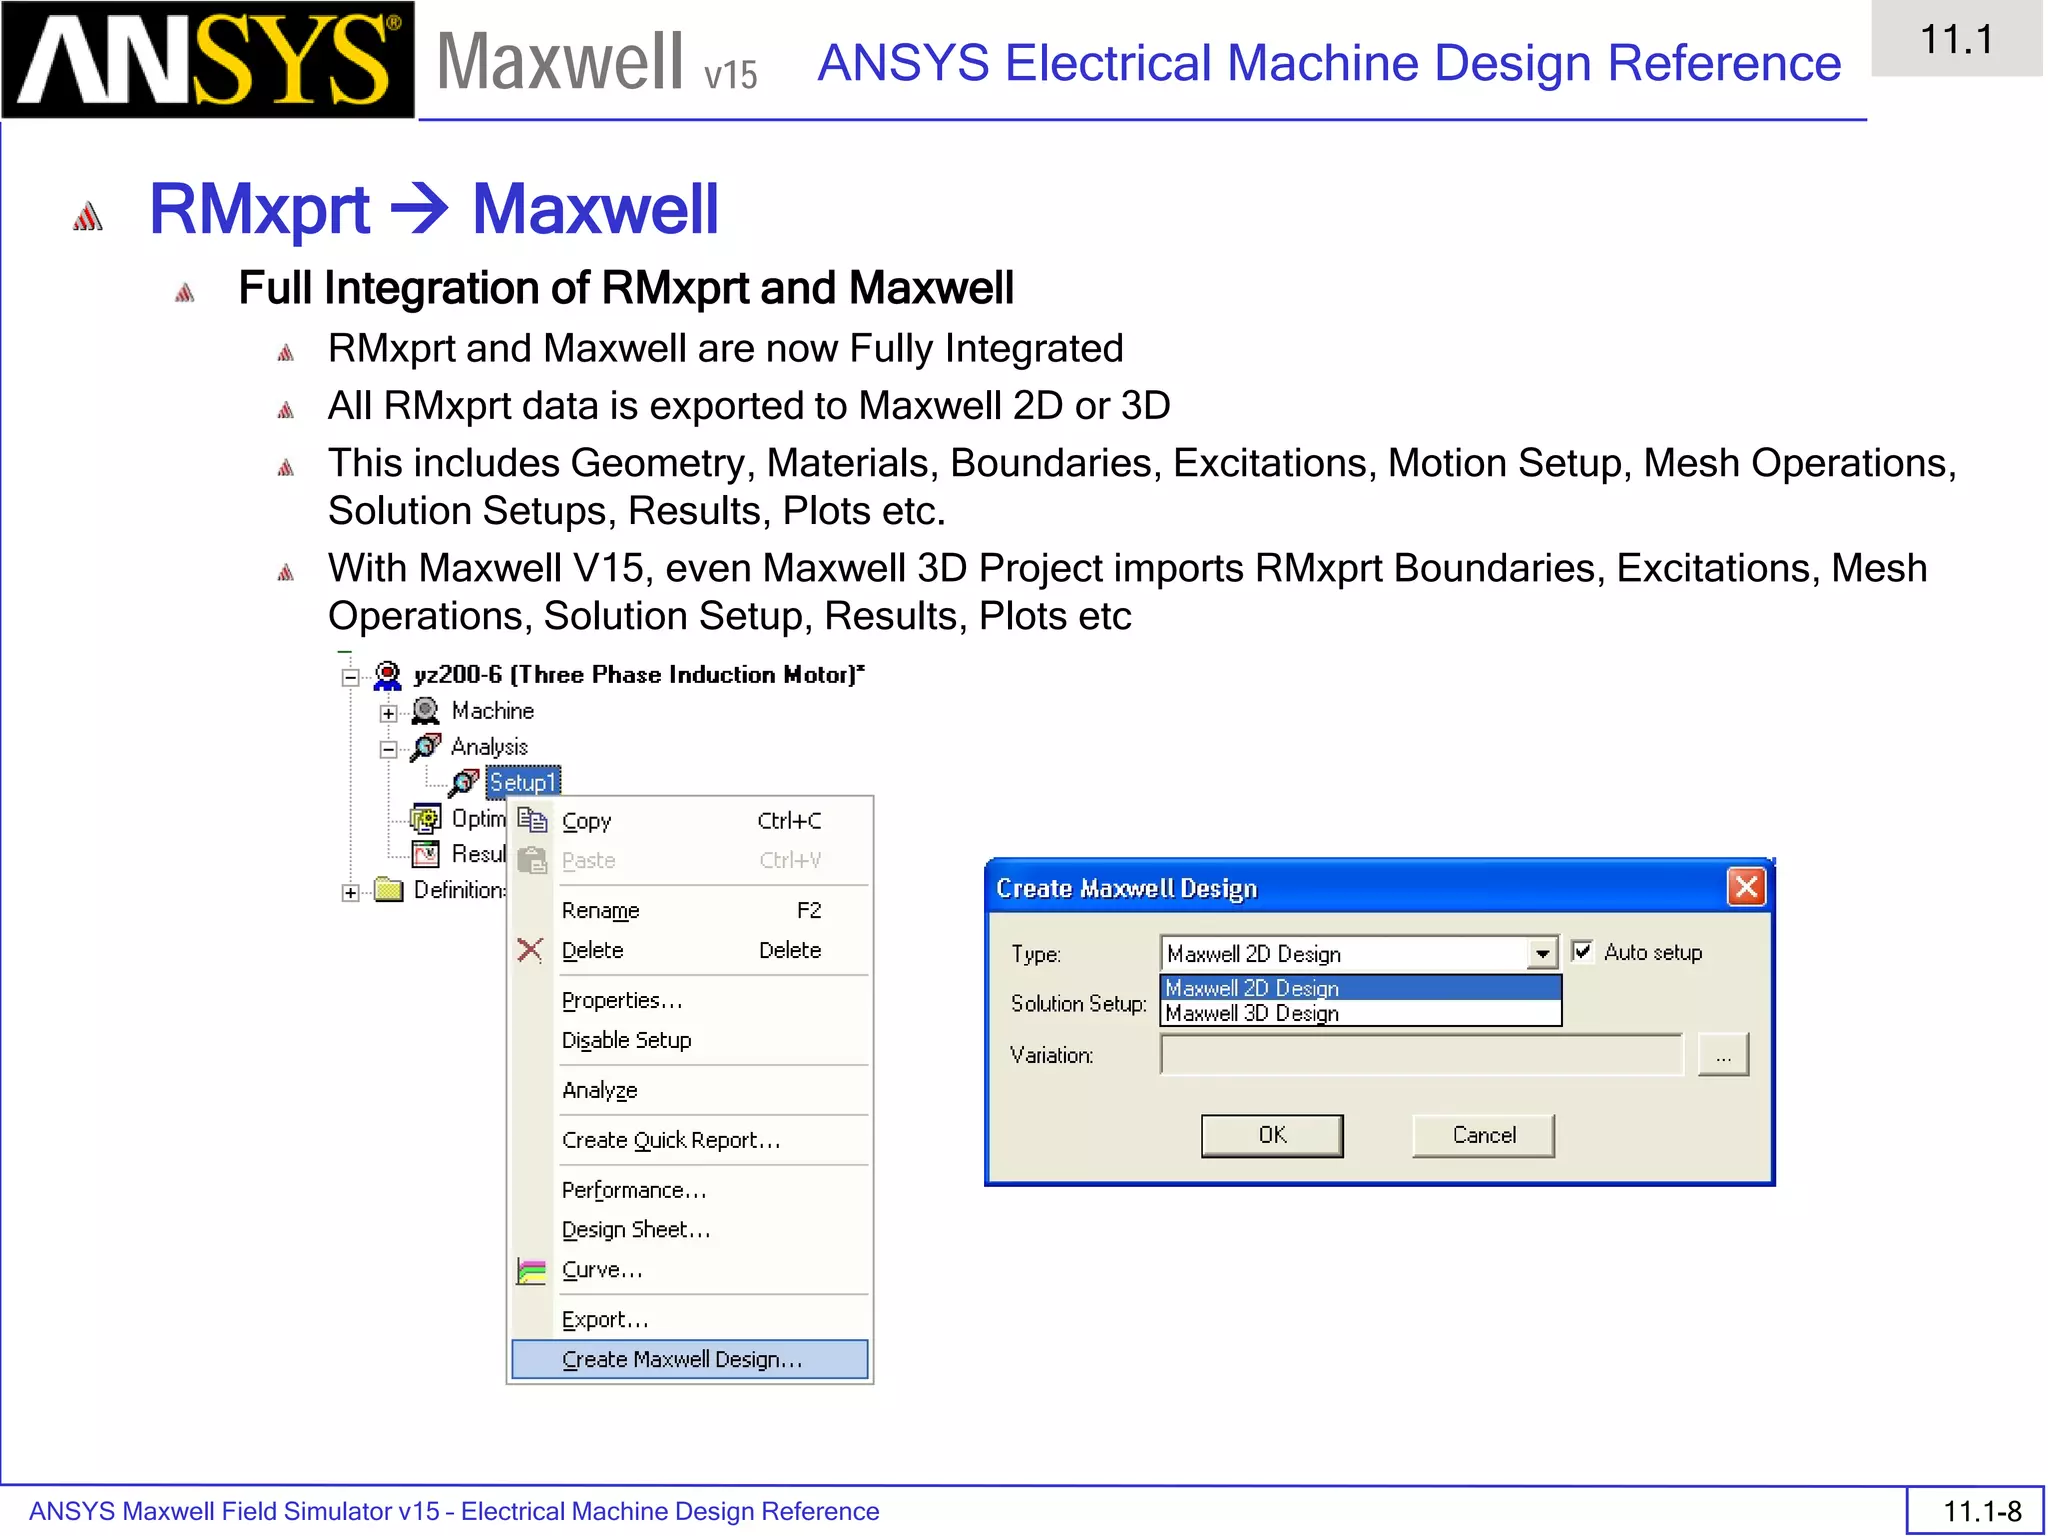This screenshot has height=1536, width=2048.
Task: Select the Machine tree label
Action: click(x=493, y=711)
